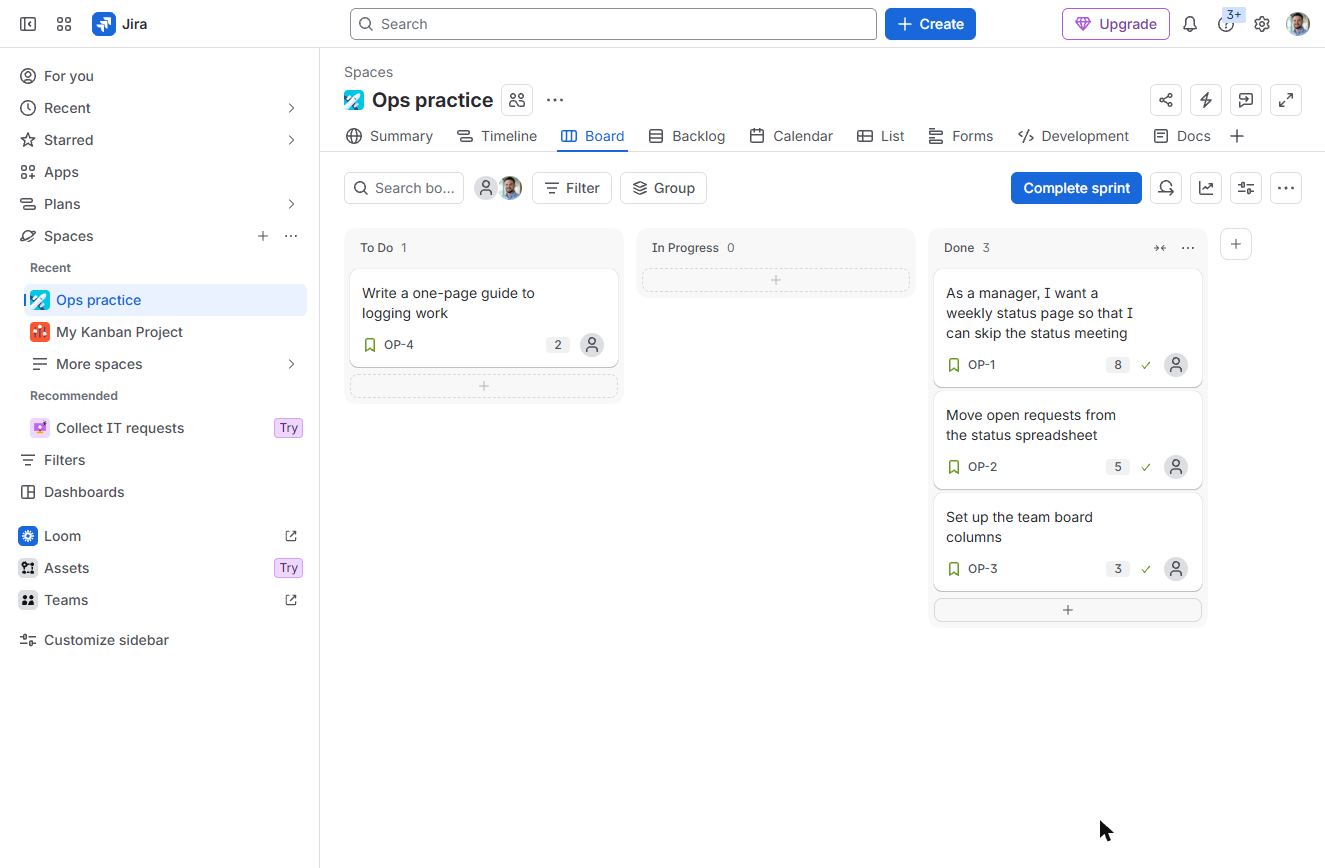Collapse the sidebar with the panel icon

(28, 24)
